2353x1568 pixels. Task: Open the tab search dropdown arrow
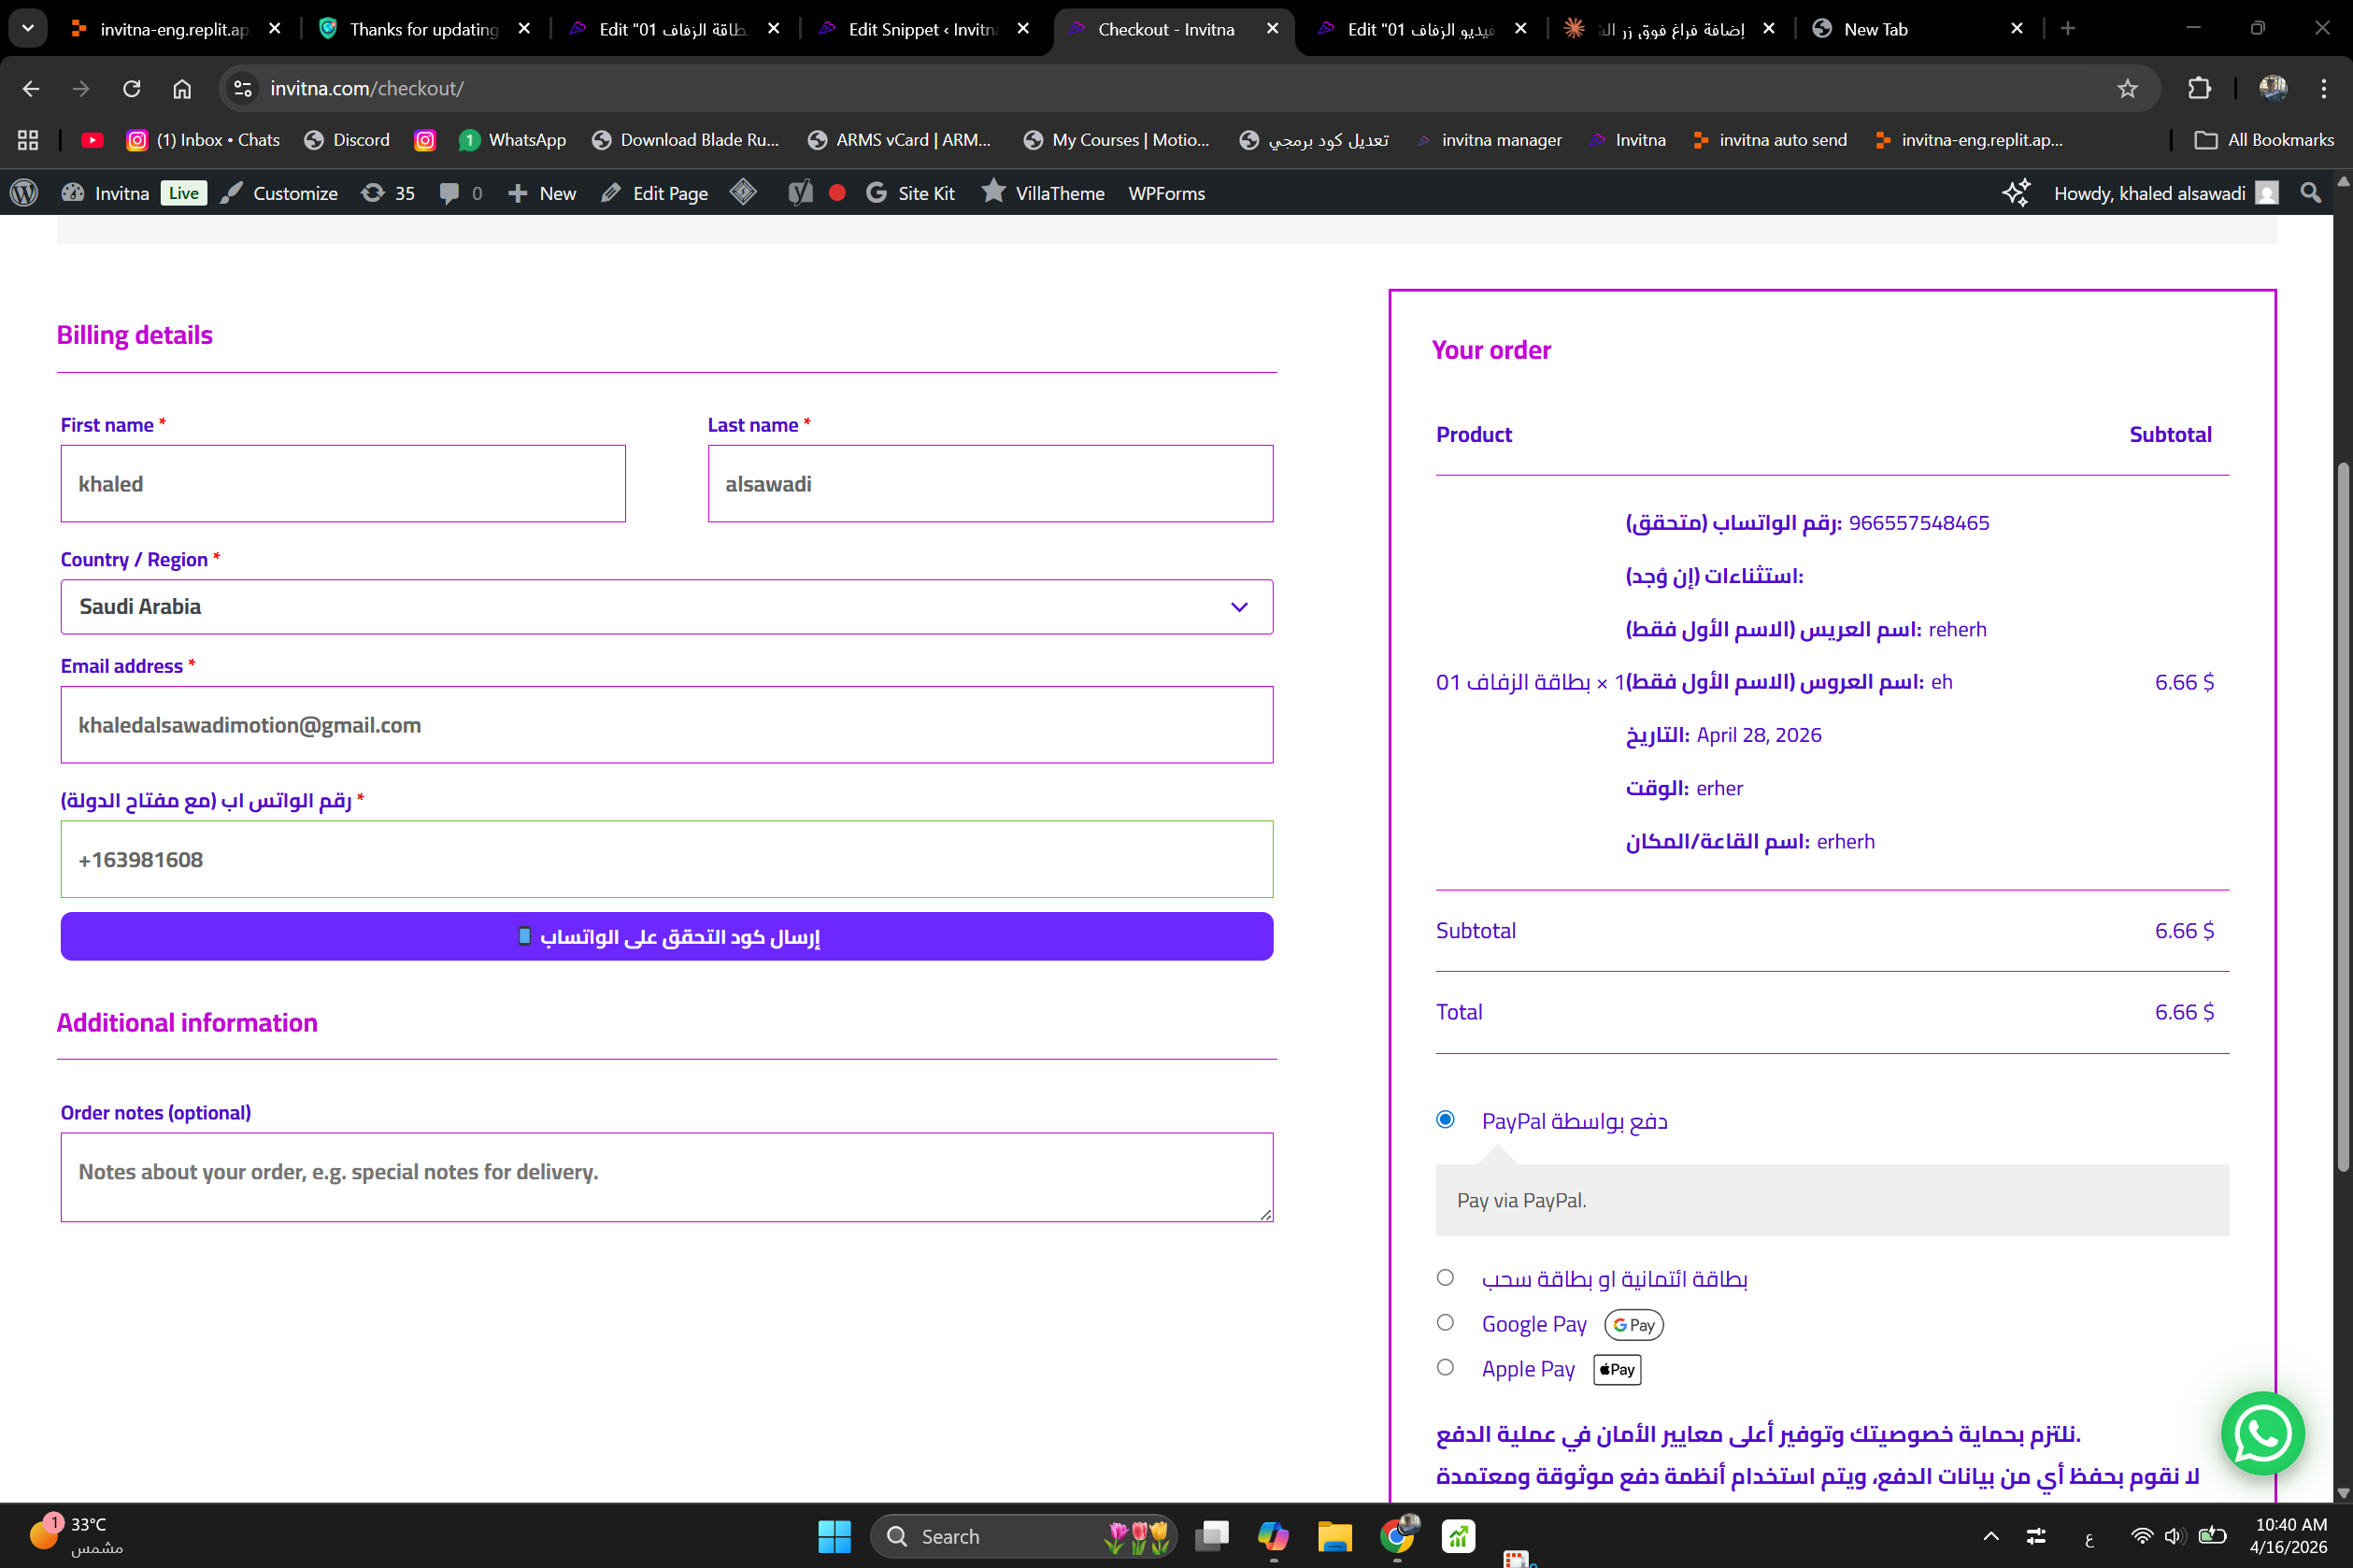(28, 28)
